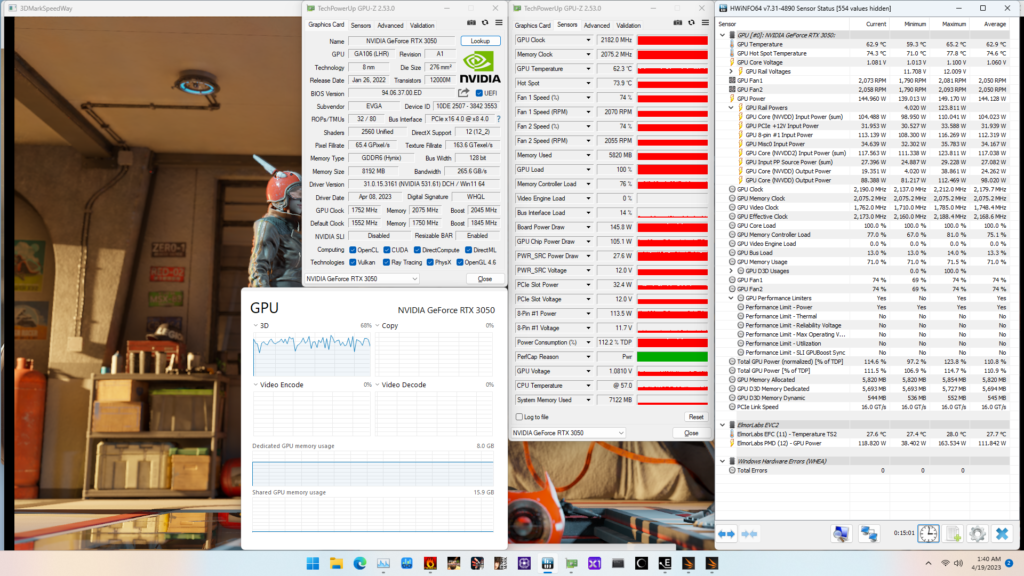Click HWiNFO blue X close sensors icon
1024x576 pixels.
coord(1002,534)
